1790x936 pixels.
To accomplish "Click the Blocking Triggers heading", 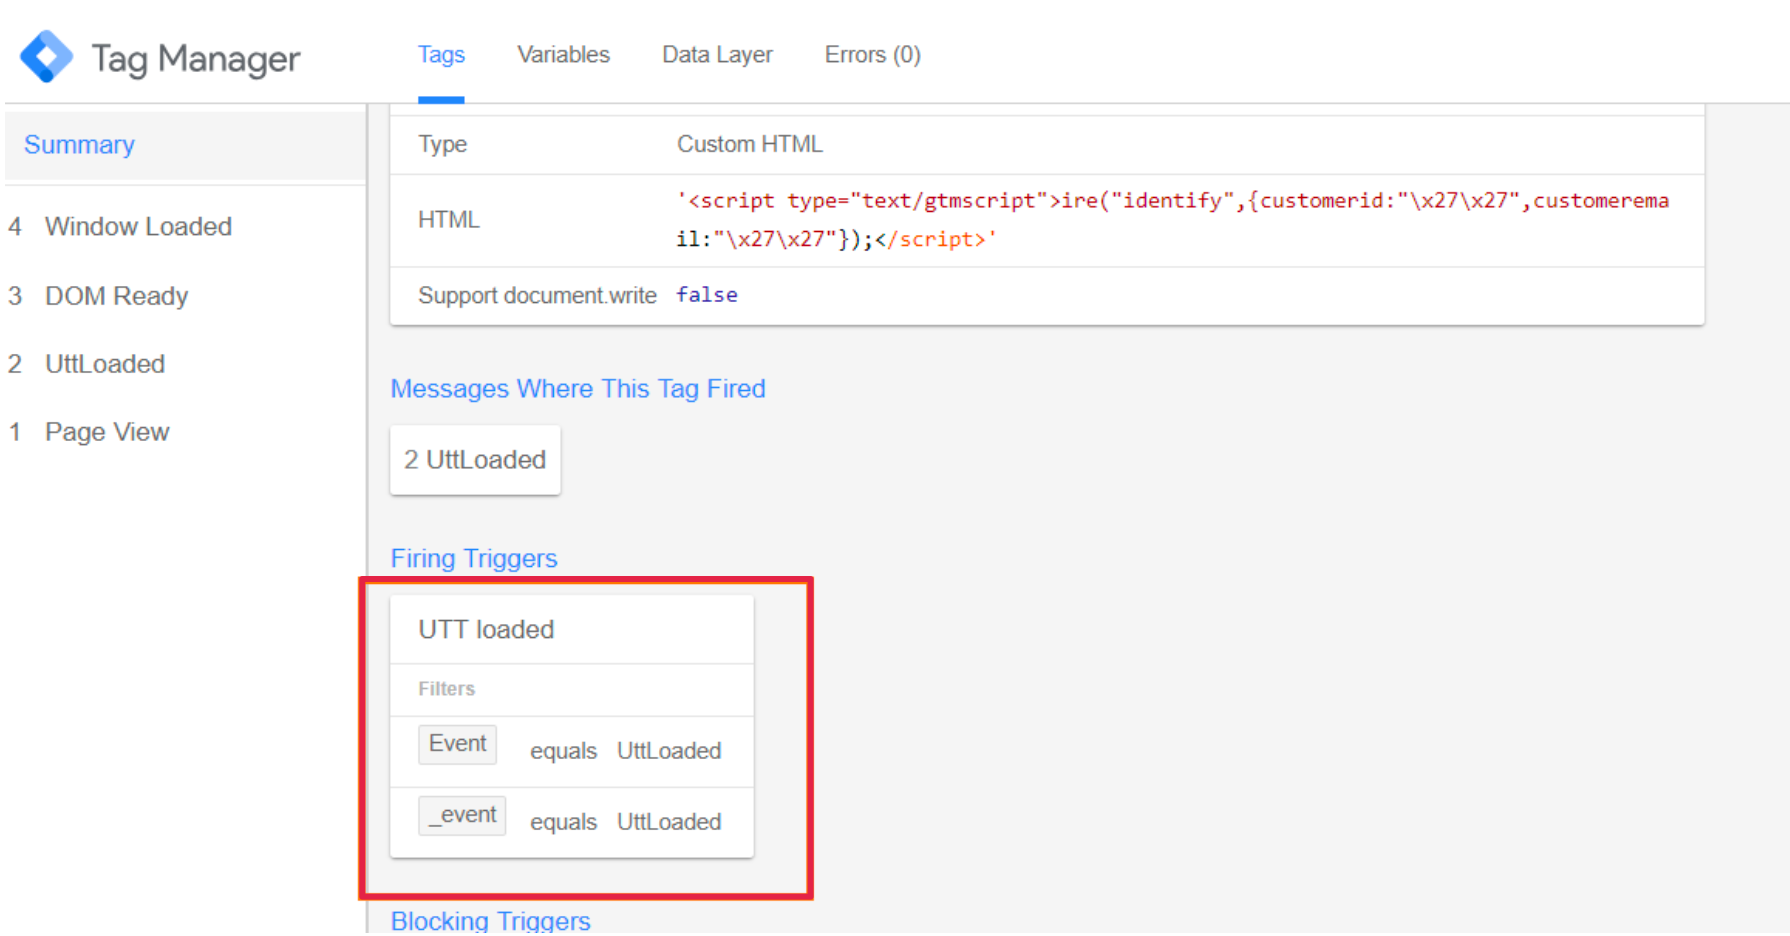I will (491, 920).
